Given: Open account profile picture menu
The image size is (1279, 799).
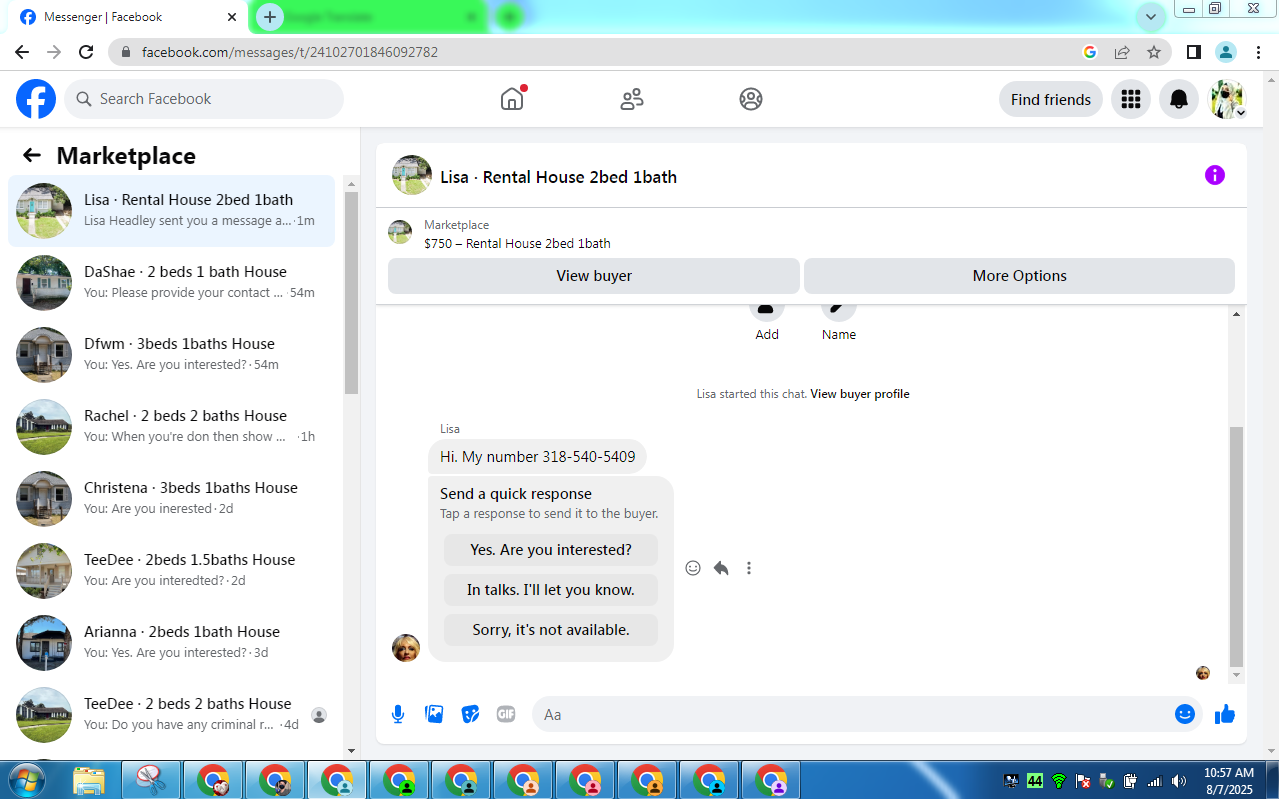Looking at the screenshot, I should tap(1227, 99).
